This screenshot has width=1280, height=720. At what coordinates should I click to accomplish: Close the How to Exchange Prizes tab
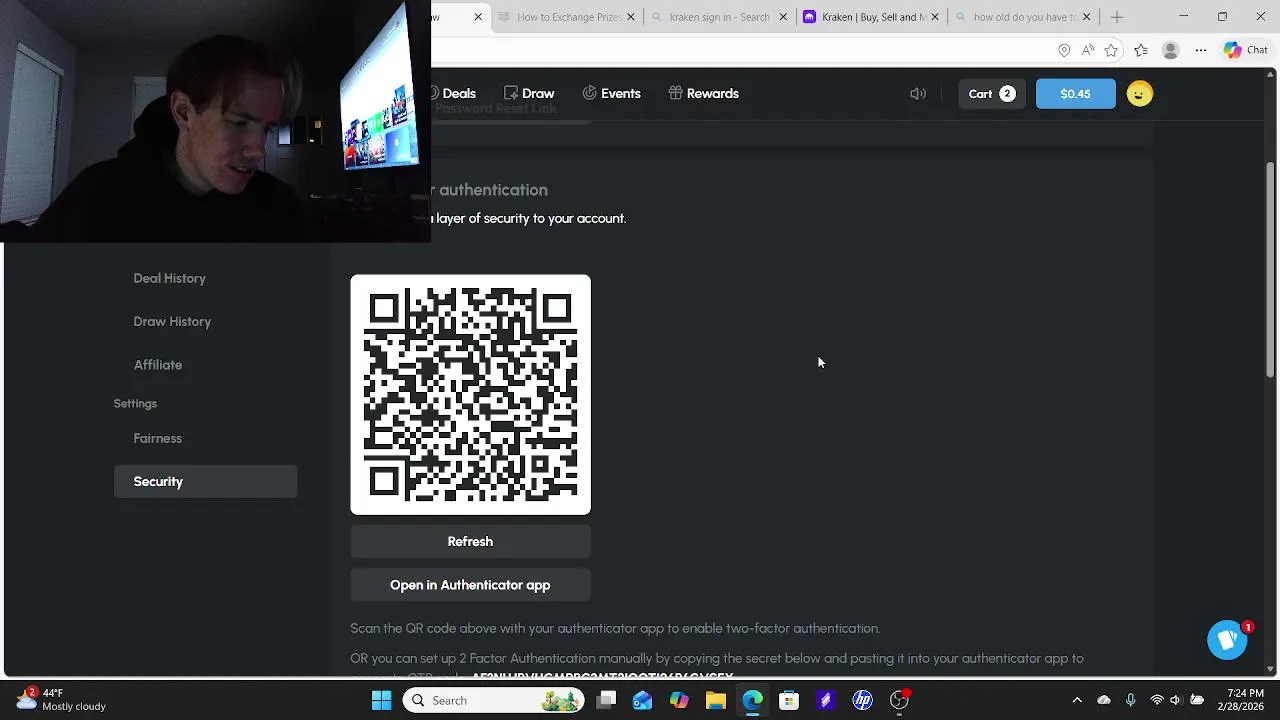[631, 17]
